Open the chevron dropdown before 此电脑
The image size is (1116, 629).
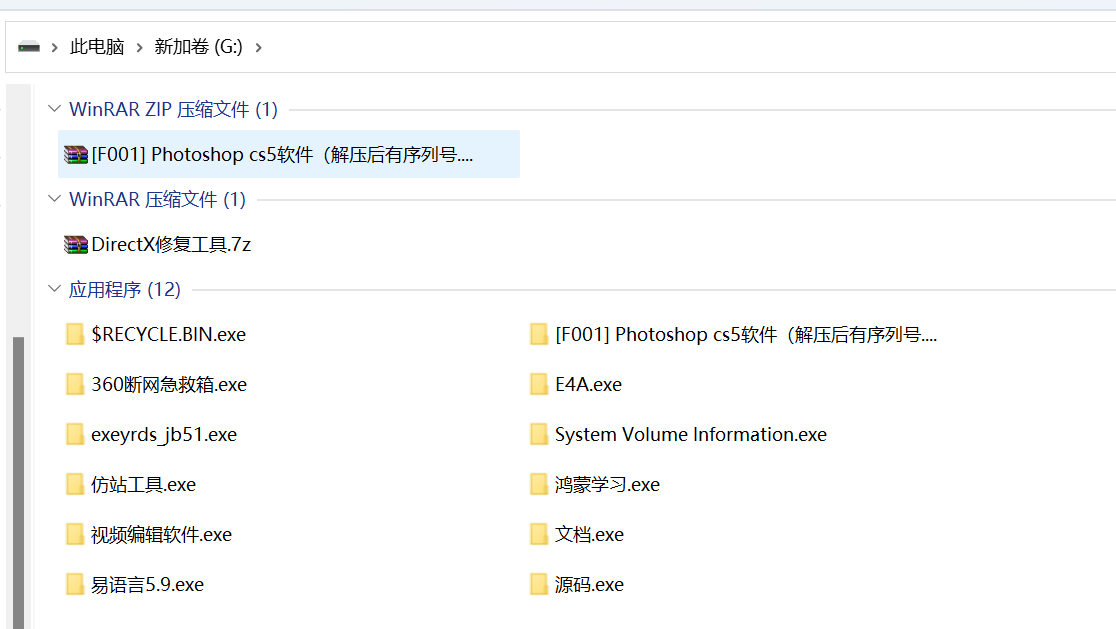(54, 48)
